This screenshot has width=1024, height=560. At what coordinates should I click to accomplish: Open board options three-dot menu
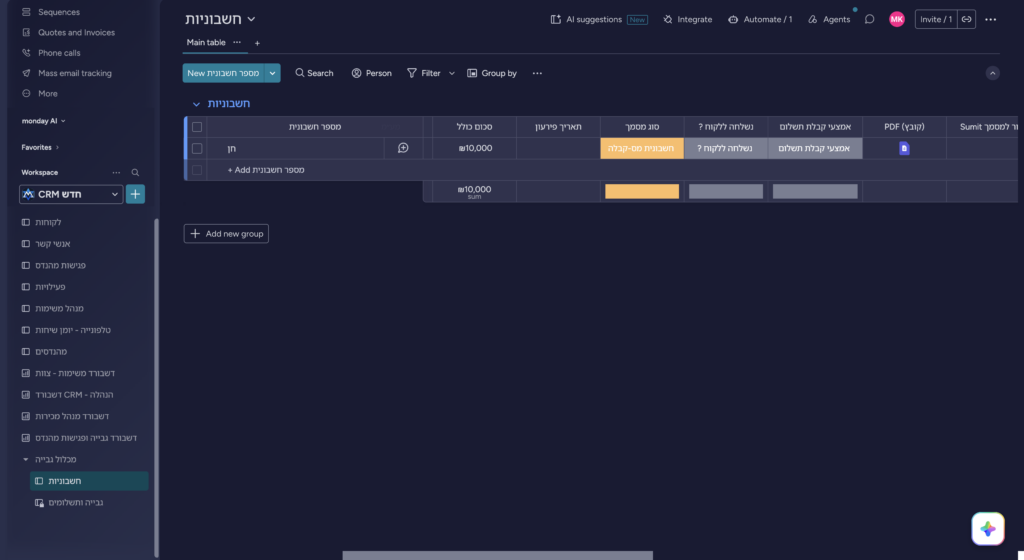coord(991,20)
